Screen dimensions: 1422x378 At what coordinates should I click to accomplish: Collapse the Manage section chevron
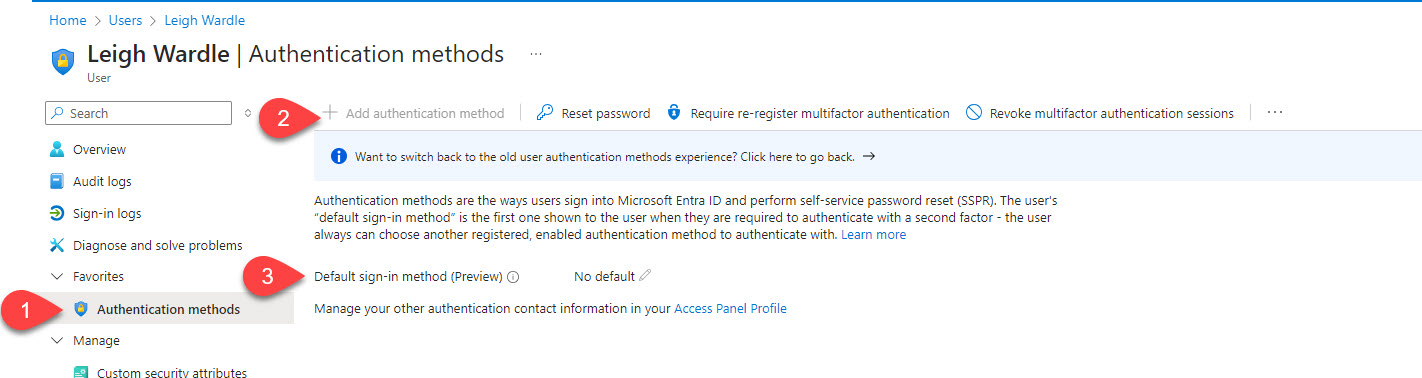pyautogui.click(x=56, y=341)
